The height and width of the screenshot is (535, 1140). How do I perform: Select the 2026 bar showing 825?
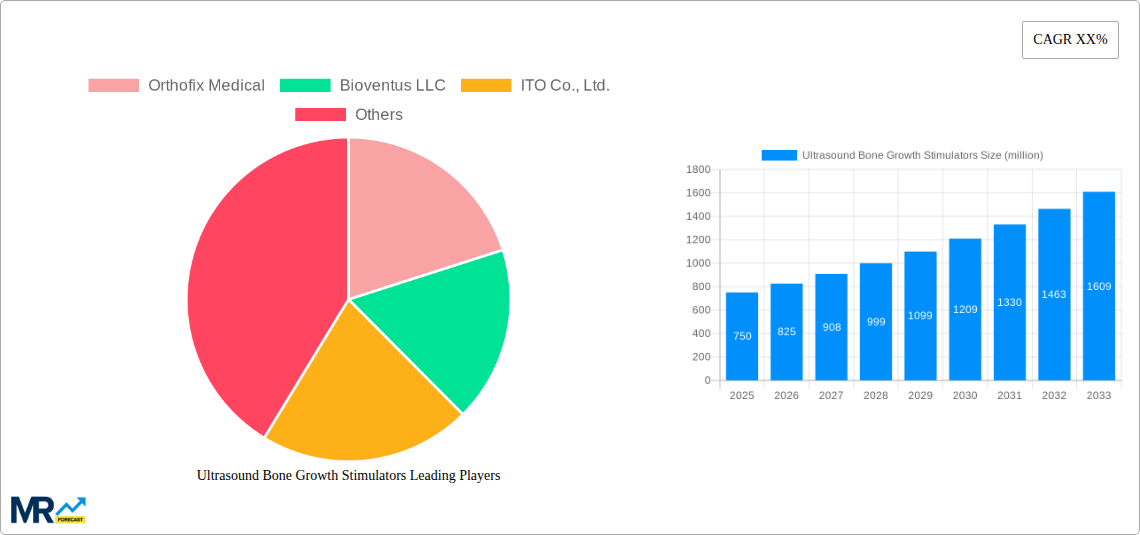click(787, 331)
